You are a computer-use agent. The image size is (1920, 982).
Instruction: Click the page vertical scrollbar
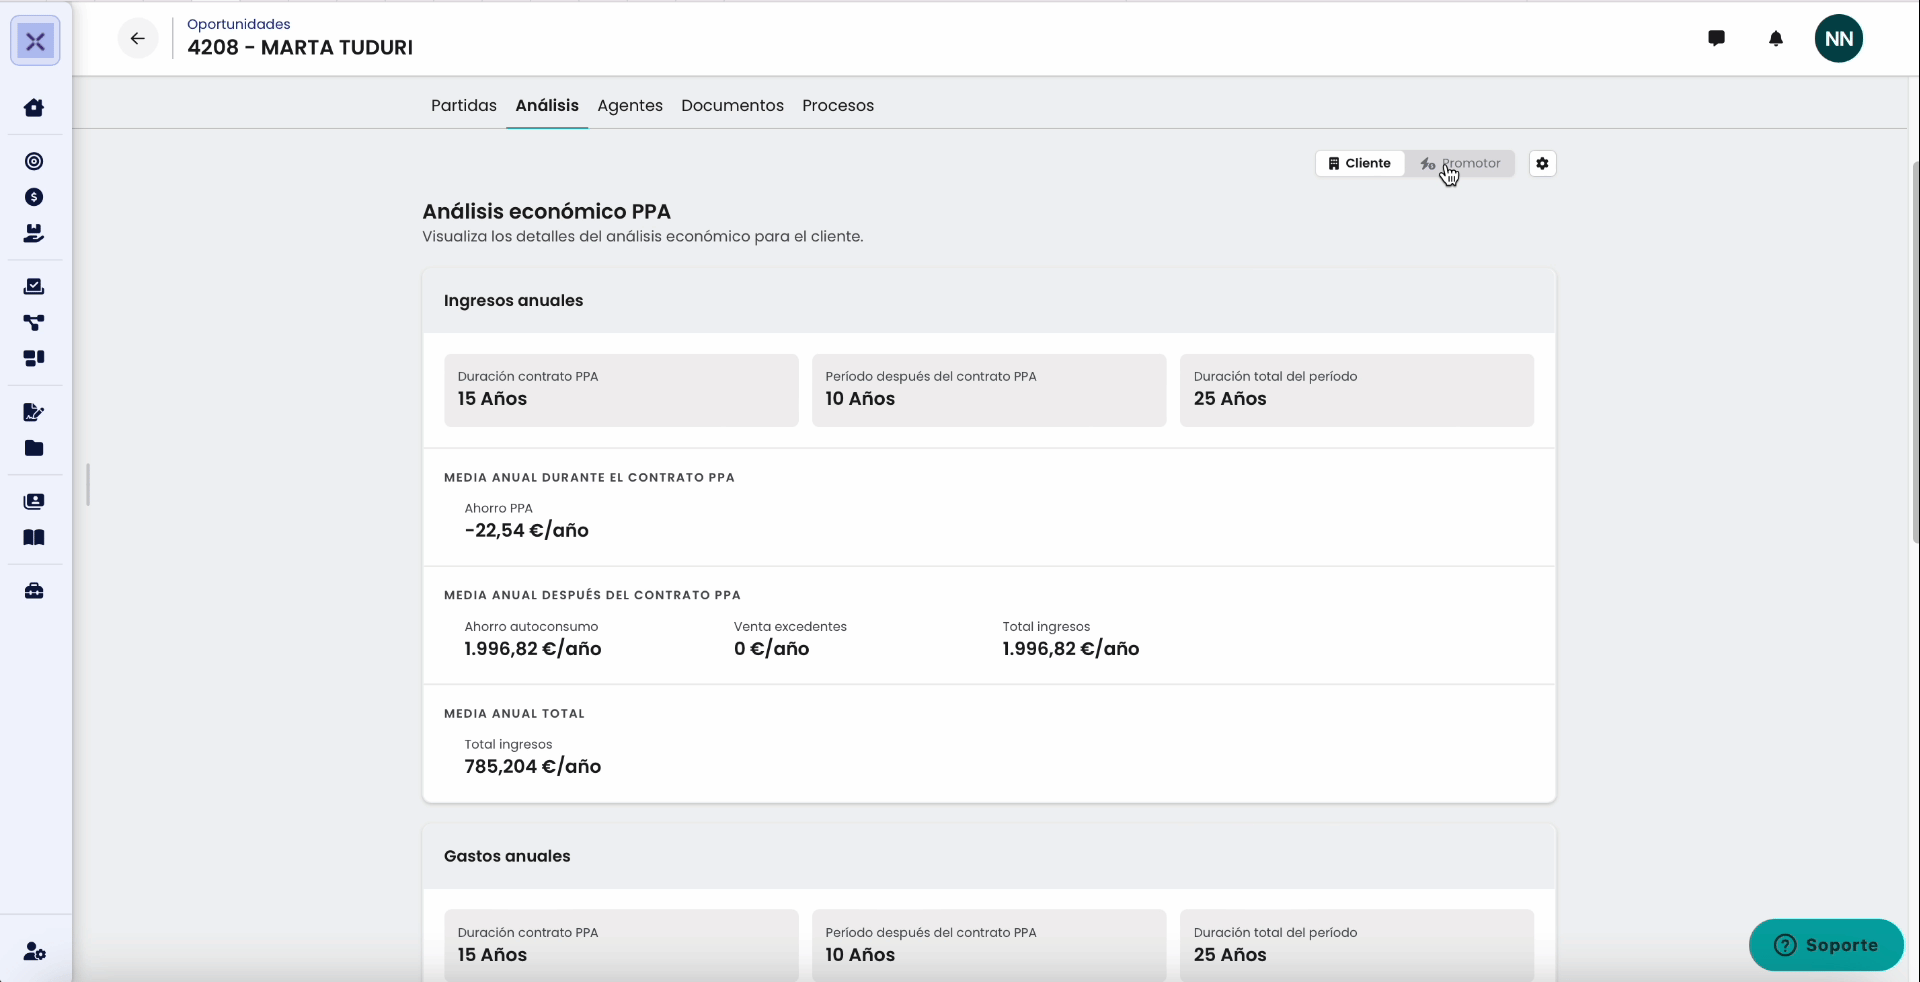coord(1914,350)
